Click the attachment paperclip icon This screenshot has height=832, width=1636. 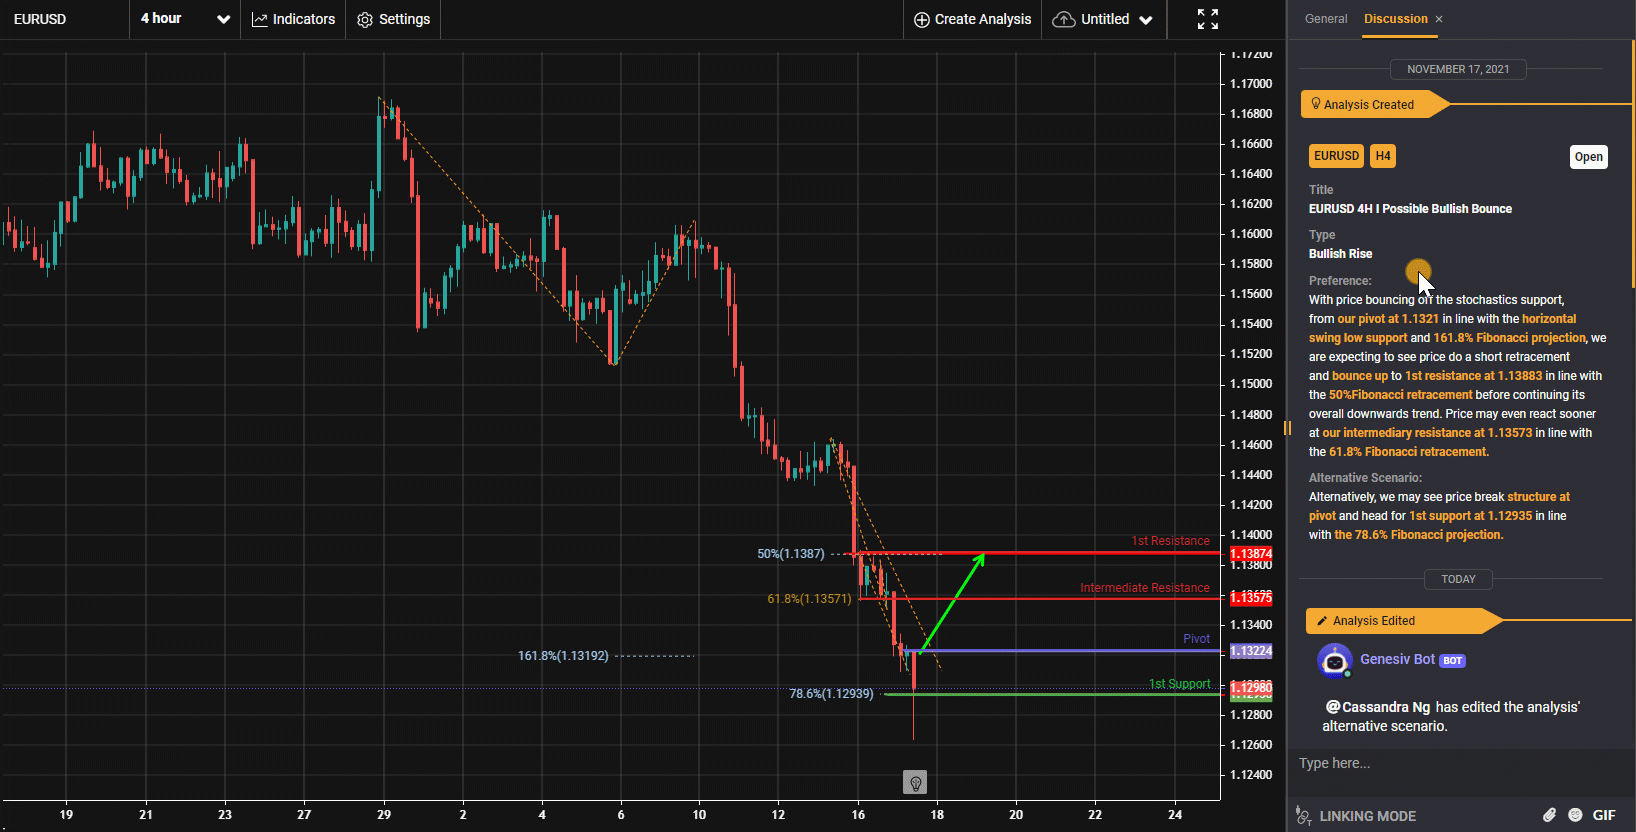(1549, 815)
